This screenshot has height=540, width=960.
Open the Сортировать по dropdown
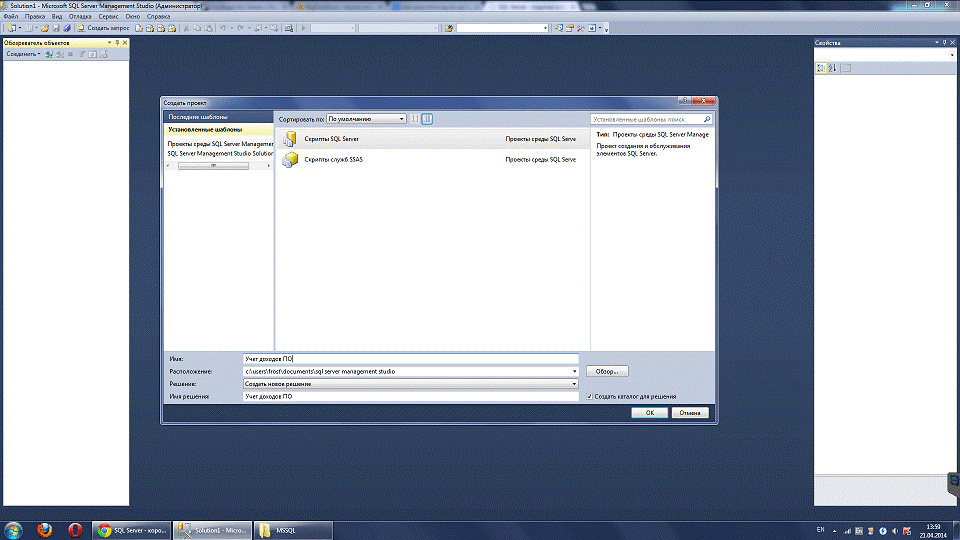click(x=366, y=118)
